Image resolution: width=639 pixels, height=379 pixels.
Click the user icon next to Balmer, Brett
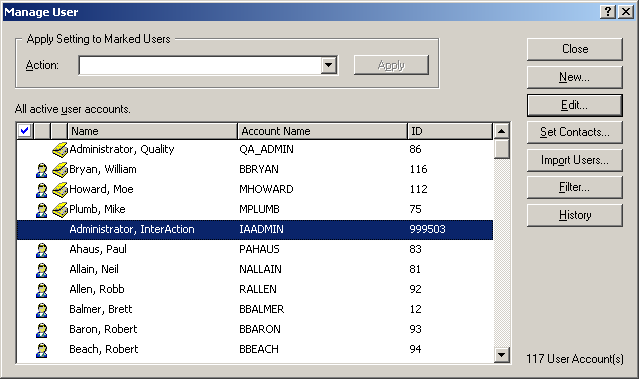42,310
